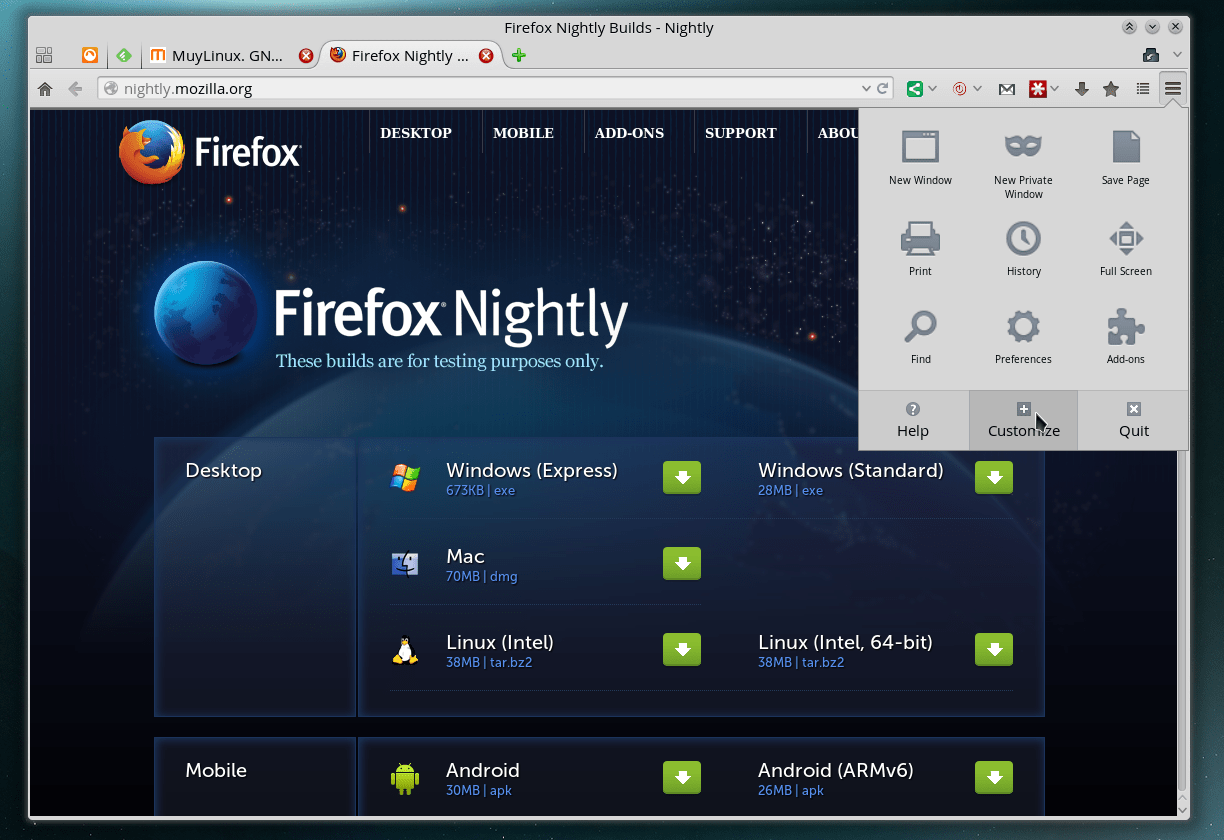This screenshot has width=1224, height=840.
Task: Click the Home toolbar button
Action: point(45,89)
